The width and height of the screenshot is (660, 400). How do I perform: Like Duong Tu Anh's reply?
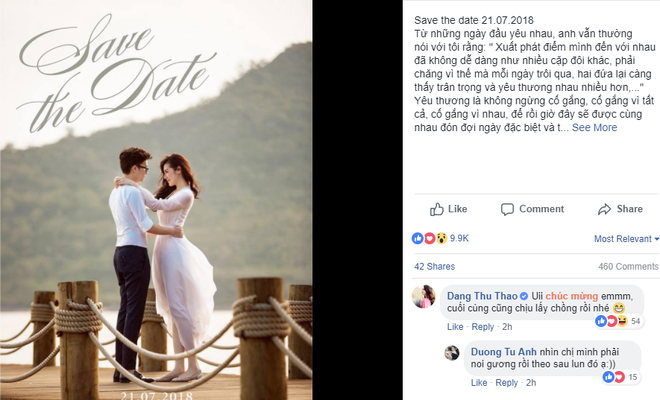tap(479, 382)
